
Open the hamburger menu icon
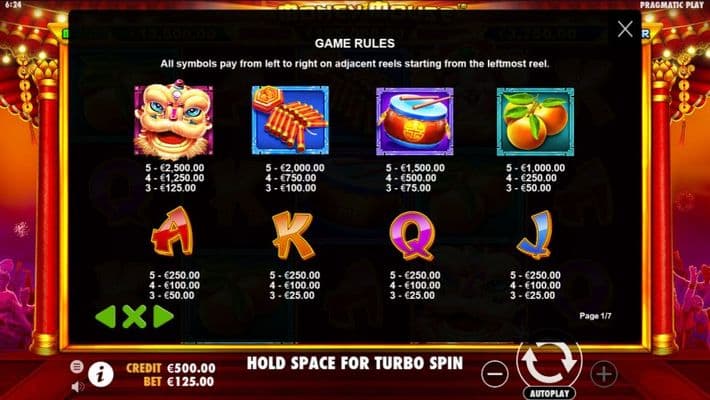click(77, 366)
